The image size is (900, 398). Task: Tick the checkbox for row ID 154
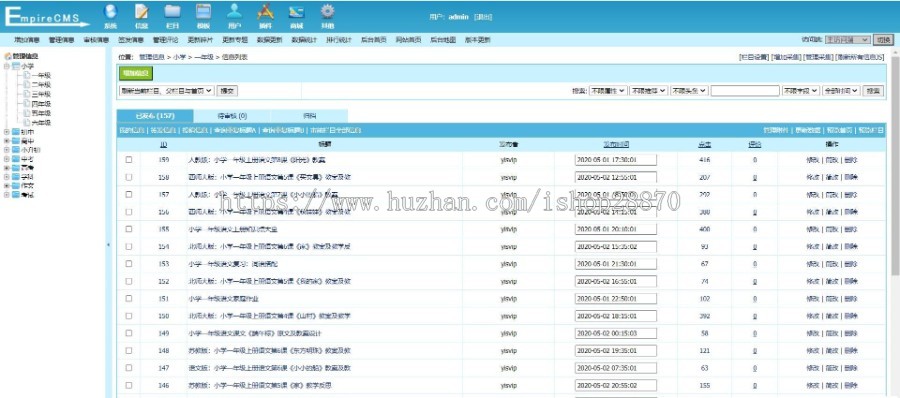(129, 246)
